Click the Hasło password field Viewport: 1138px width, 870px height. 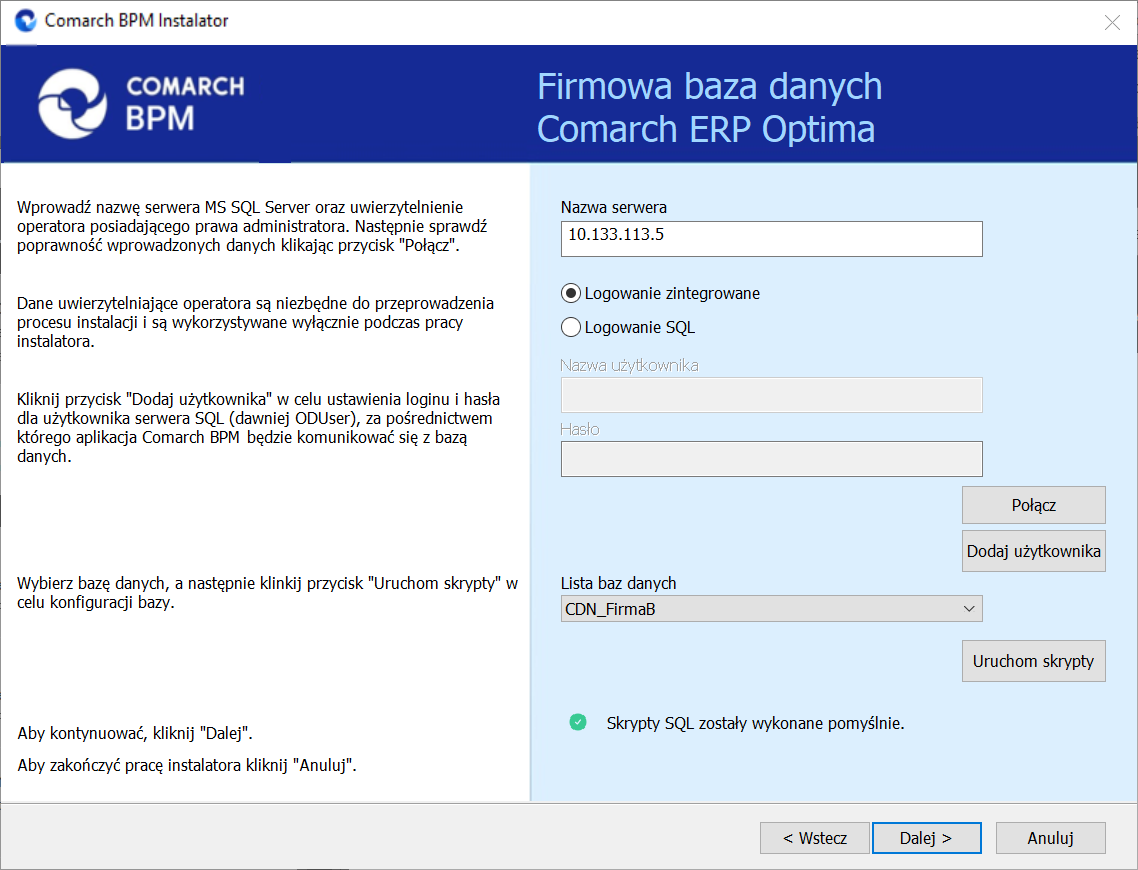[771, 459]
